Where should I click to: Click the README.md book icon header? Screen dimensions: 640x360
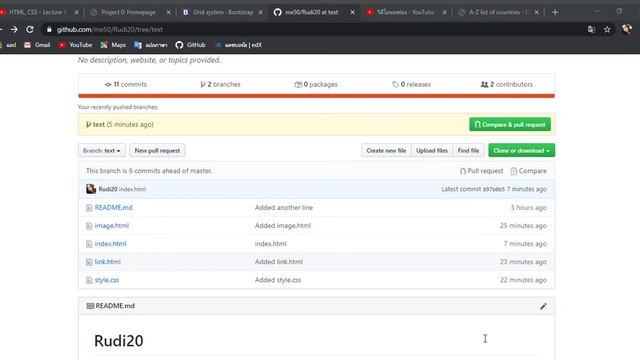click(90, 306)
